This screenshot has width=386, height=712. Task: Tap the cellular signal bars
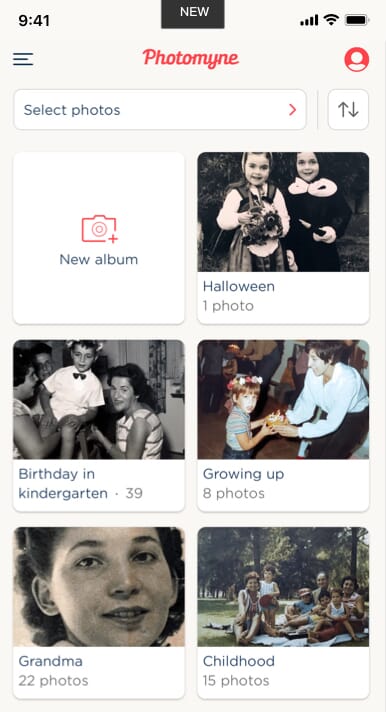click(309, 20)
